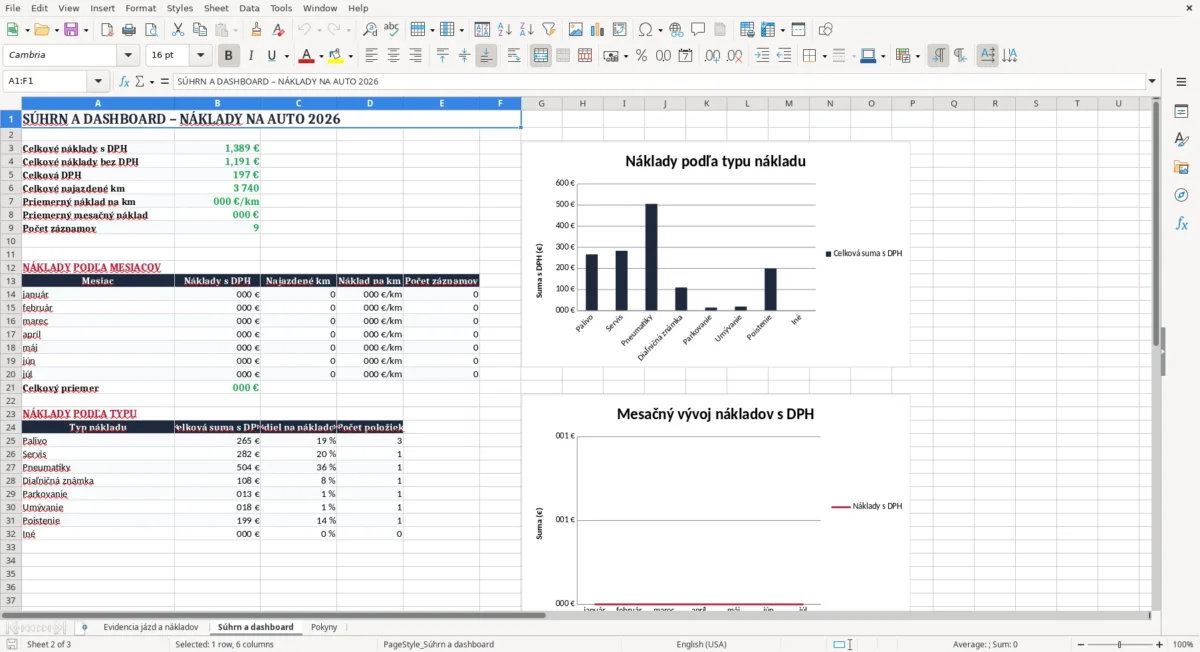Open the Navigator deck in the sidebar

click(x=1181, y=195)
